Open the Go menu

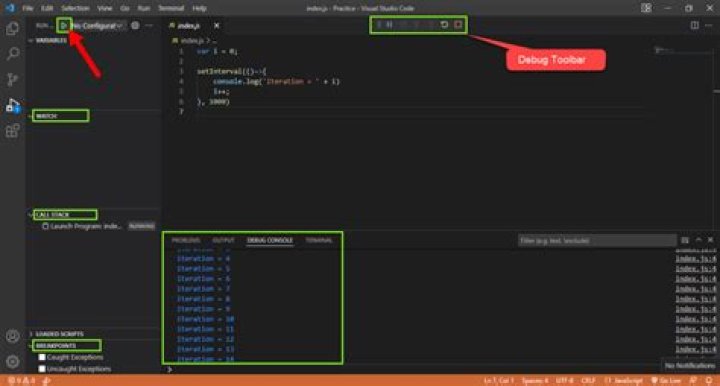click(124, 8)
